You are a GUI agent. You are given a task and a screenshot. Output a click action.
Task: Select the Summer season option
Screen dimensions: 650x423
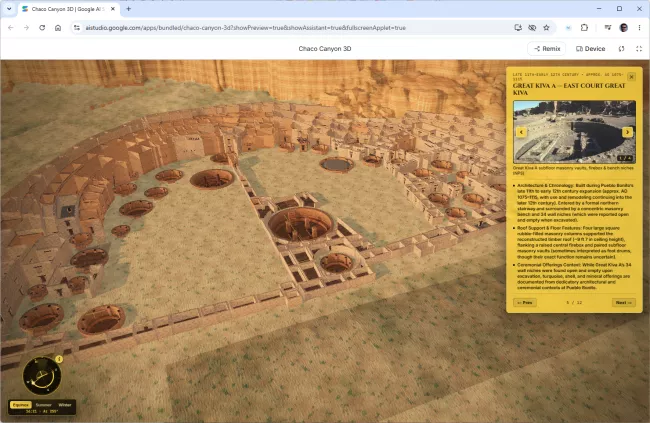[44, 405]
